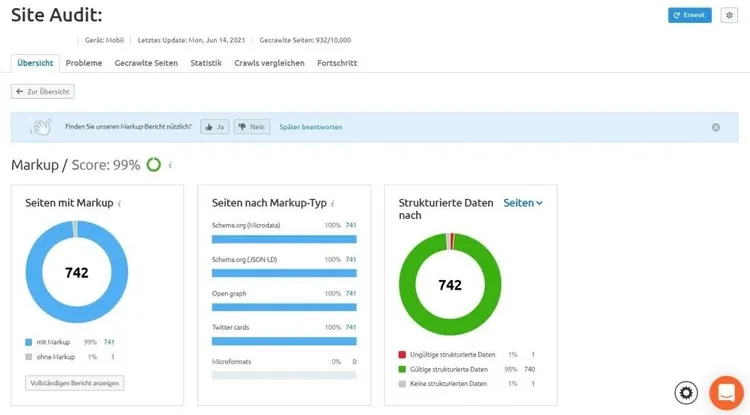The image size is (750, 415).
Task: Click the Zur Übersicht back button
Action: tap(43, 91)
